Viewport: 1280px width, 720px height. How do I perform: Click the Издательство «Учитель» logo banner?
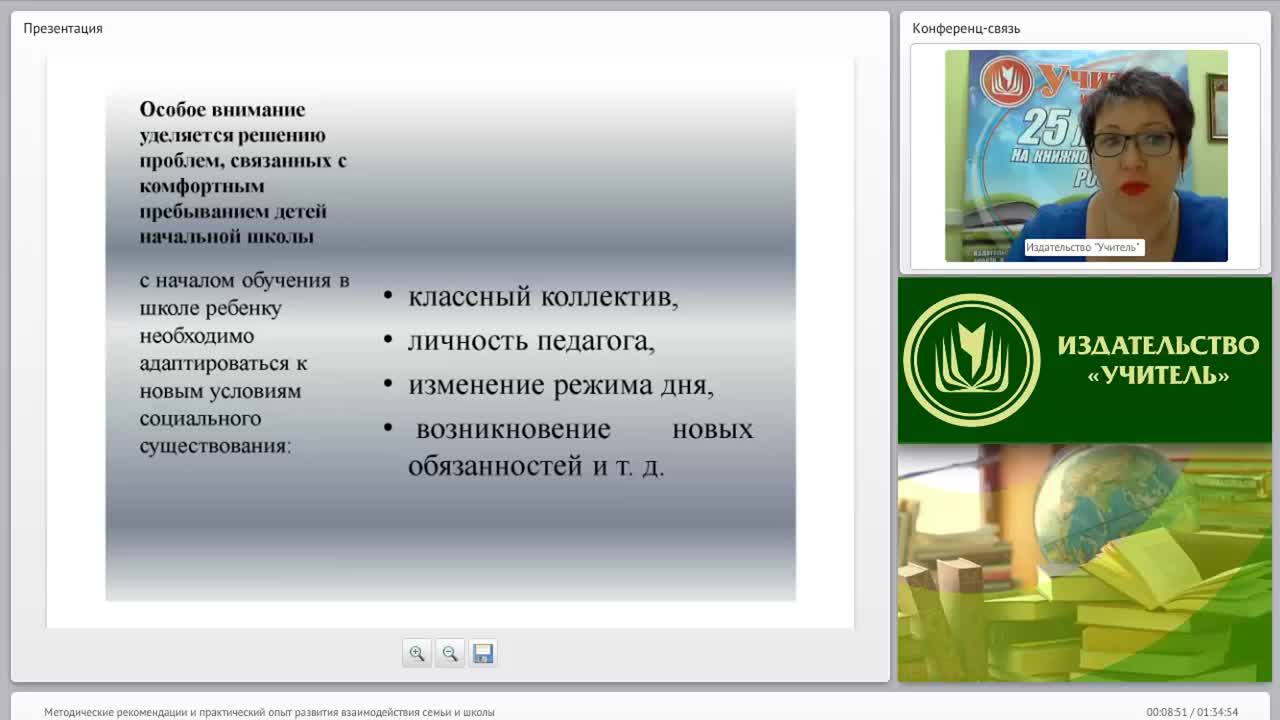tap(1085, 360)
